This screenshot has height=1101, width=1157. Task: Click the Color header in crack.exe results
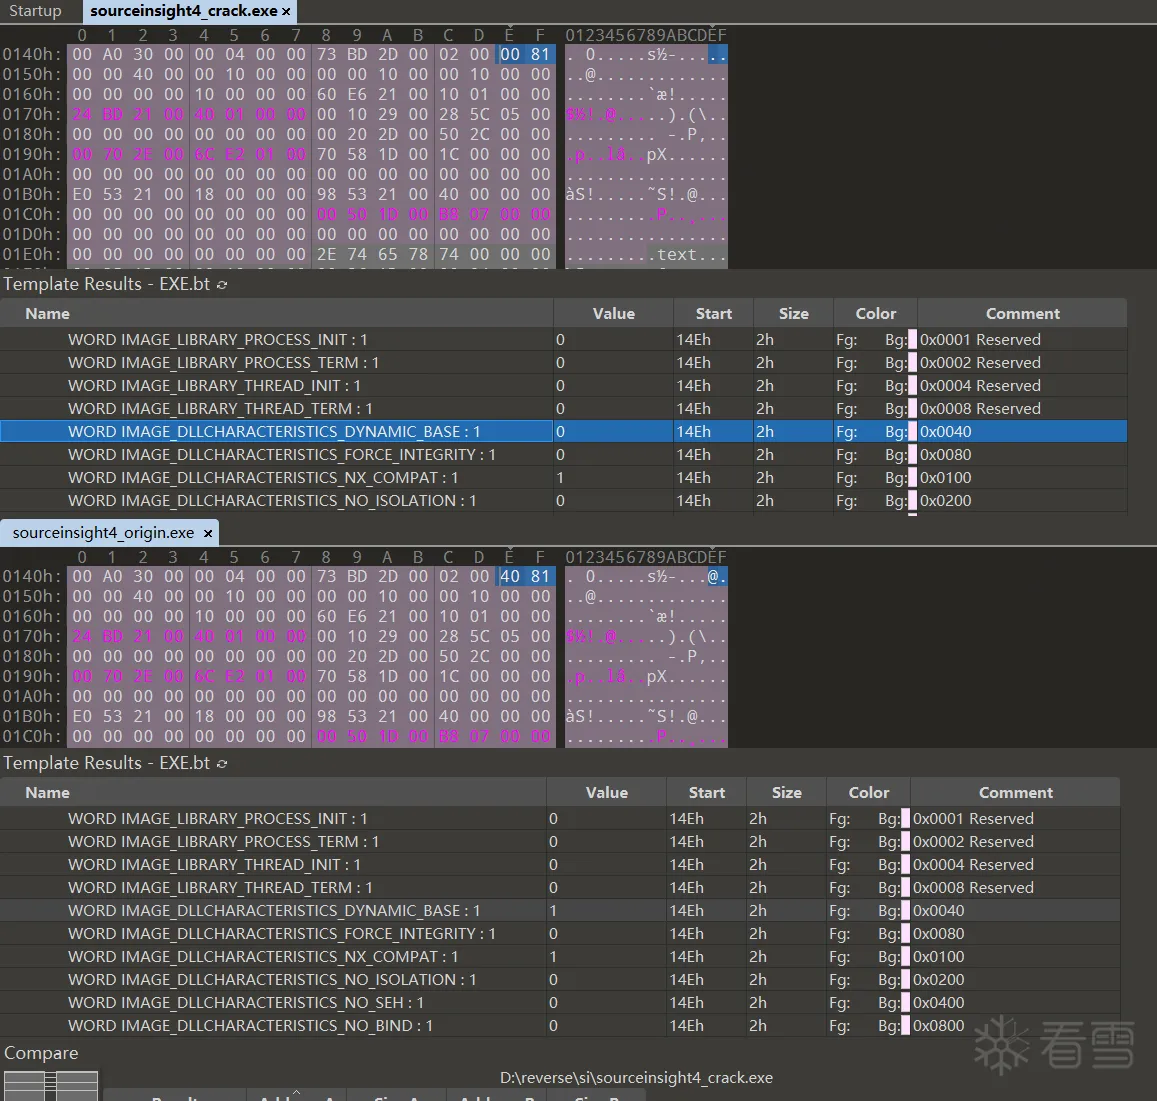tap(875, 314)
